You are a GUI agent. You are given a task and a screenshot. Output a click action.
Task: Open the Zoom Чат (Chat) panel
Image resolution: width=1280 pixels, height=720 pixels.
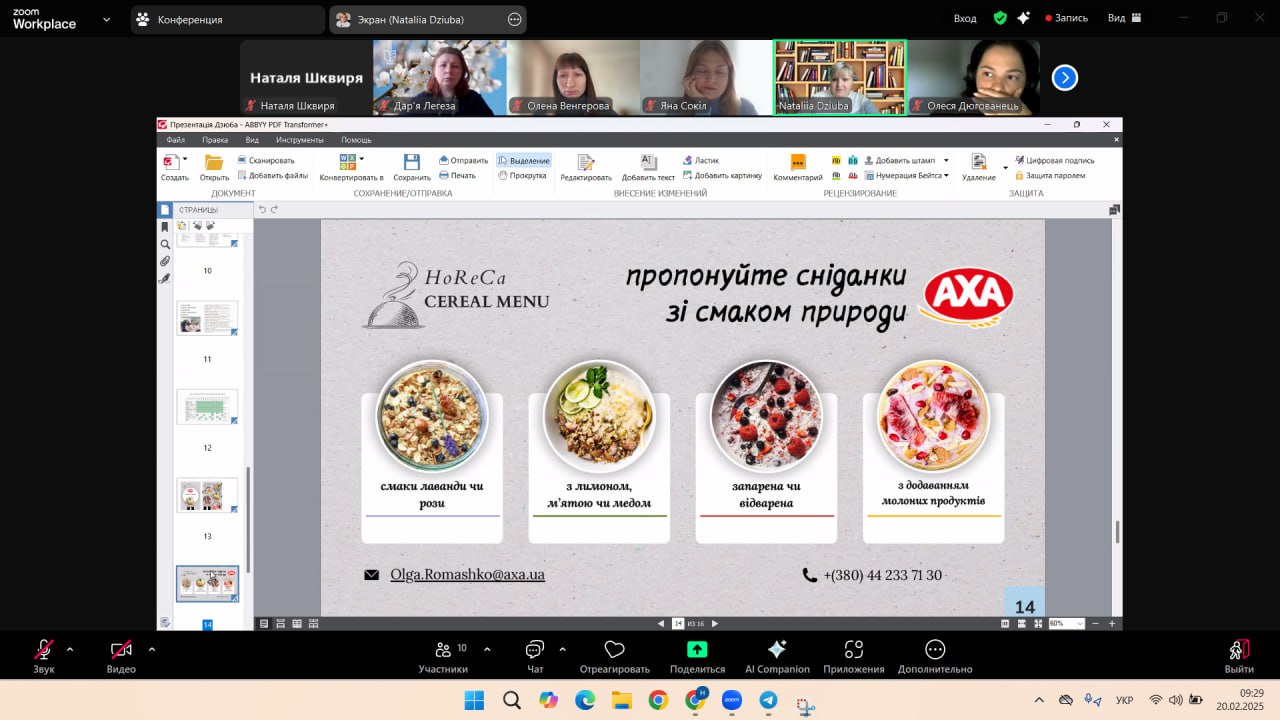pos(535,656)
